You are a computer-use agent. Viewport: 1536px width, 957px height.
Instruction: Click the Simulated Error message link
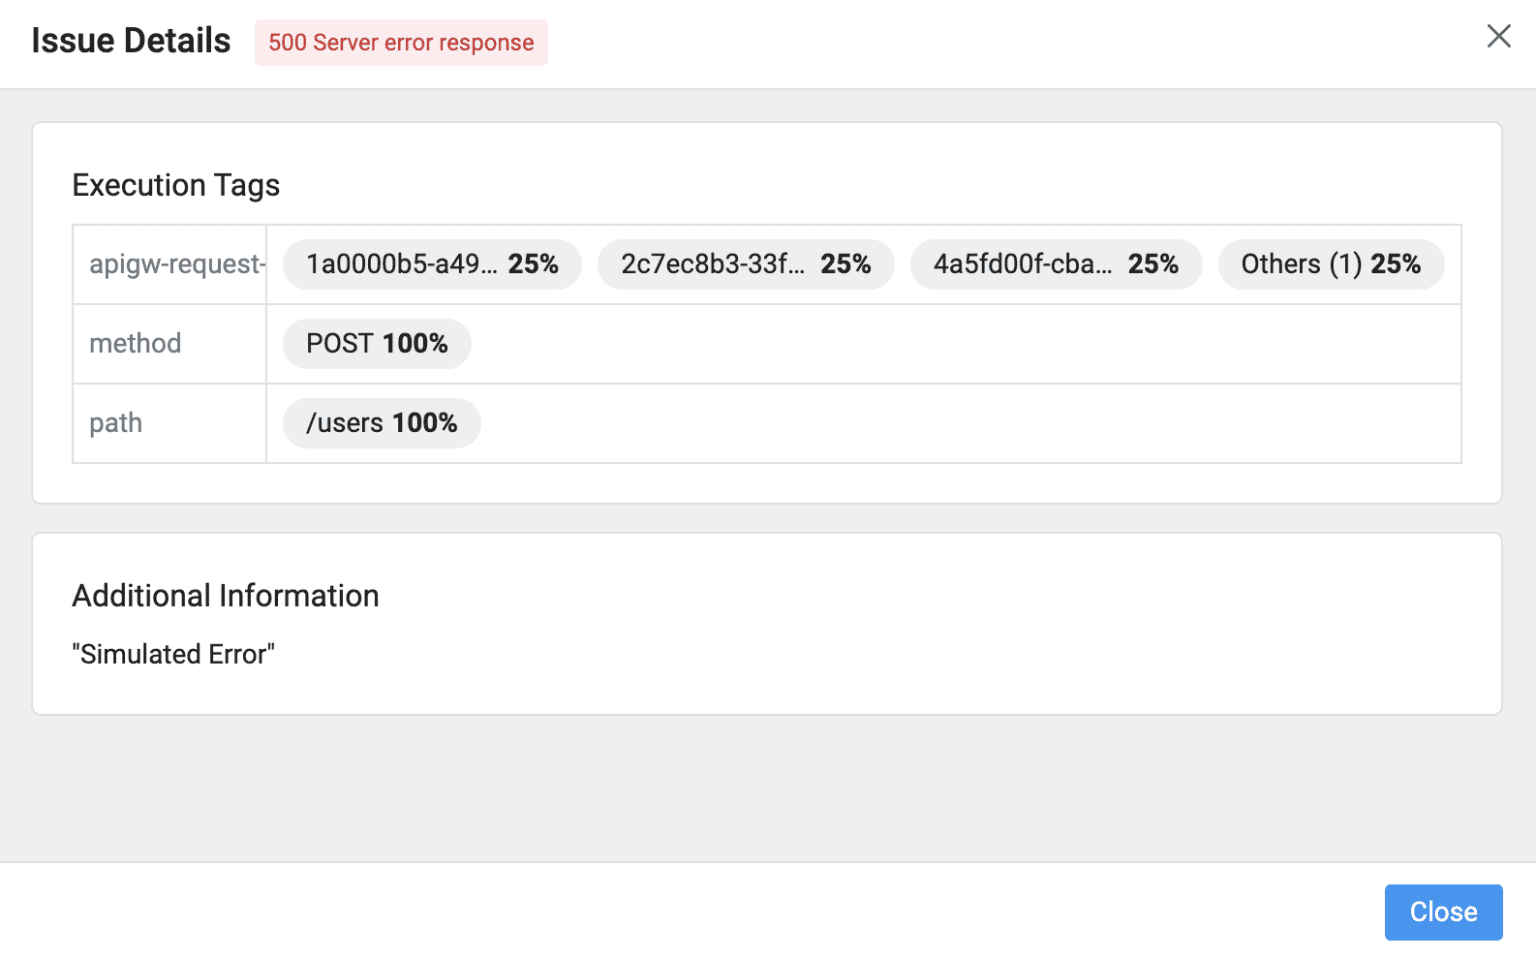point(173,653)
